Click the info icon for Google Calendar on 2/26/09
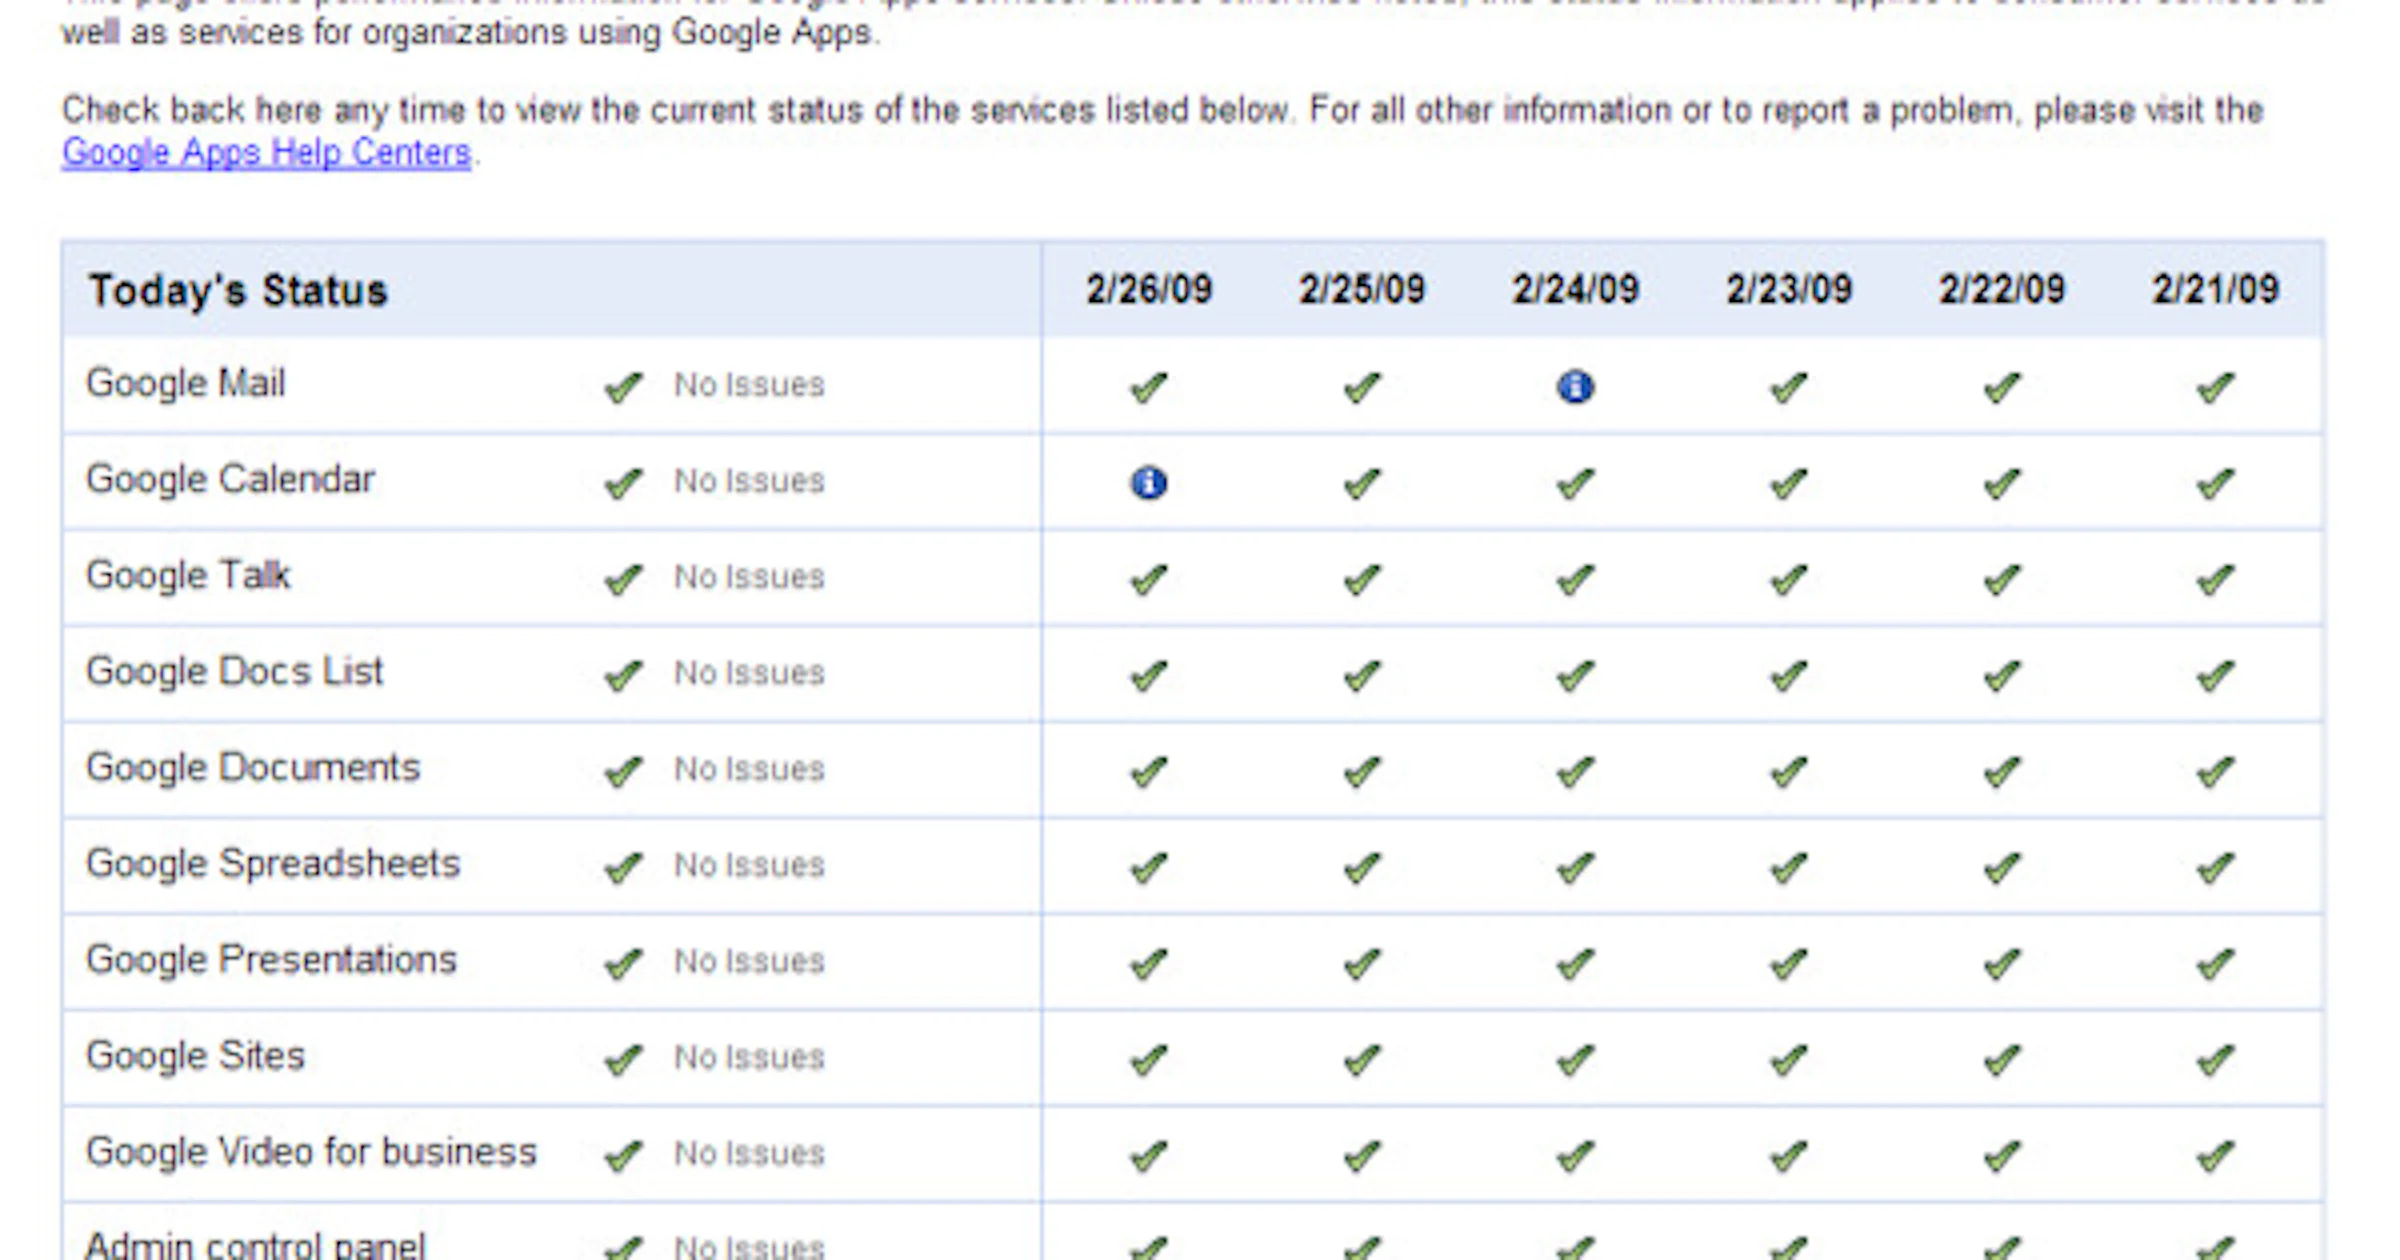Viewport: 2400px width, 1260px height. point(1149,482)
